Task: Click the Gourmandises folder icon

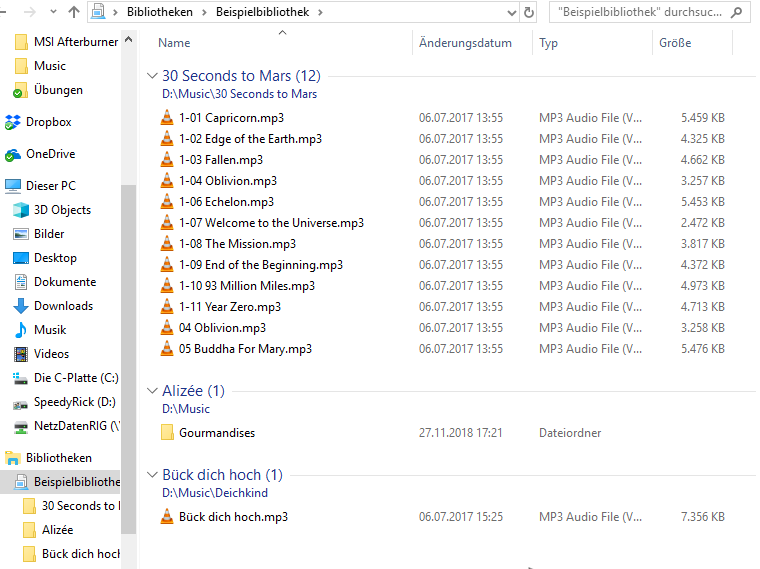Action: coord(167,432)
